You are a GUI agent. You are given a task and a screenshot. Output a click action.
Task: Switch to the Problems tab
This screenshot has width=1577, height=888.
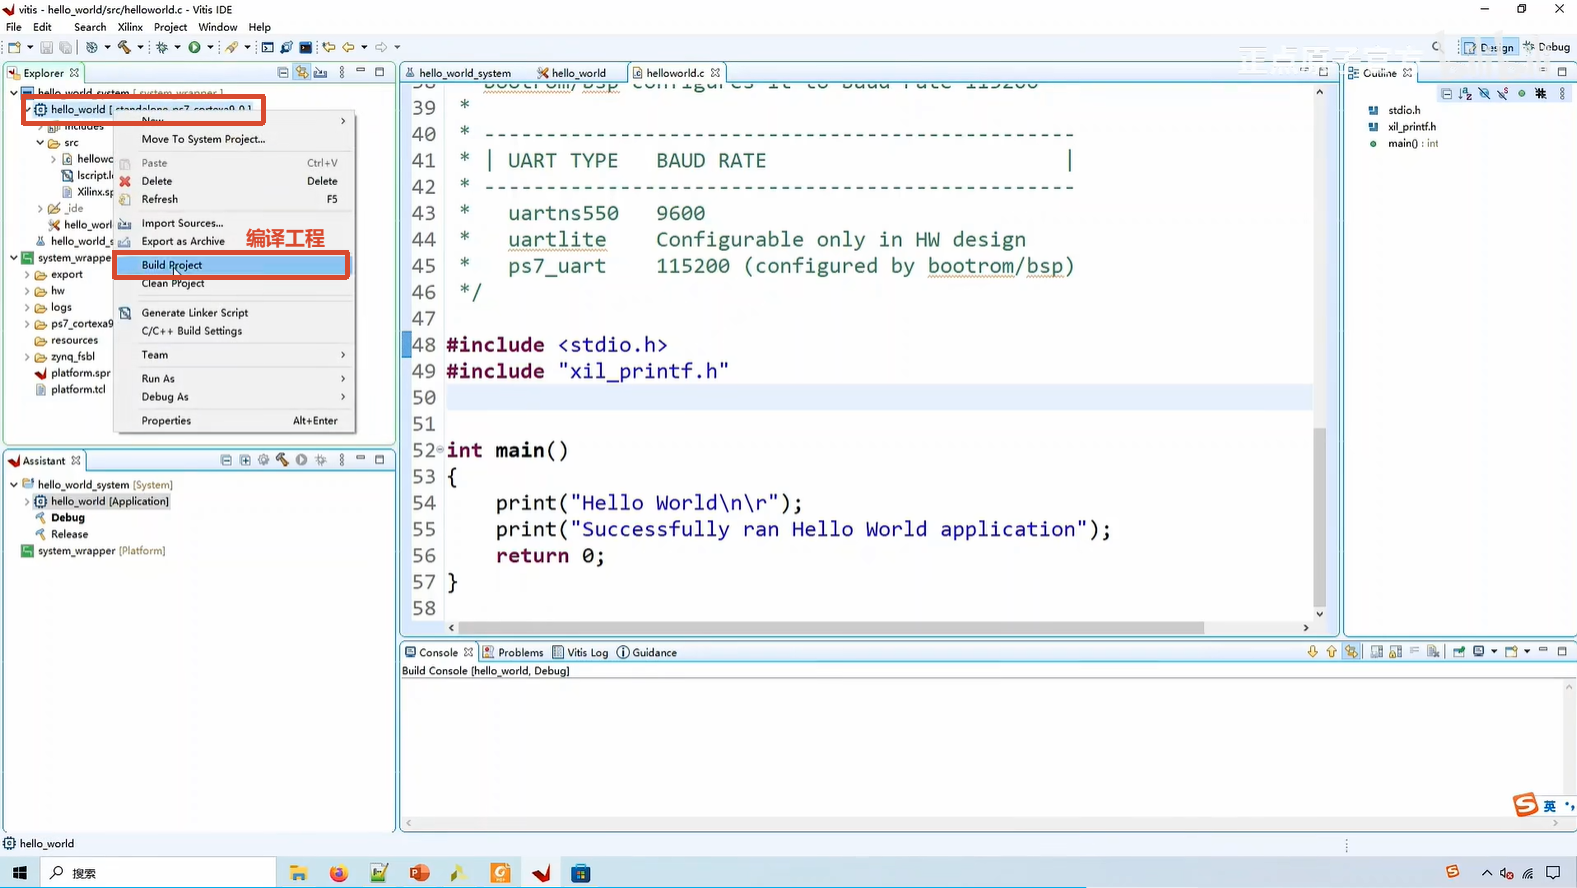[x=513, y=652]
